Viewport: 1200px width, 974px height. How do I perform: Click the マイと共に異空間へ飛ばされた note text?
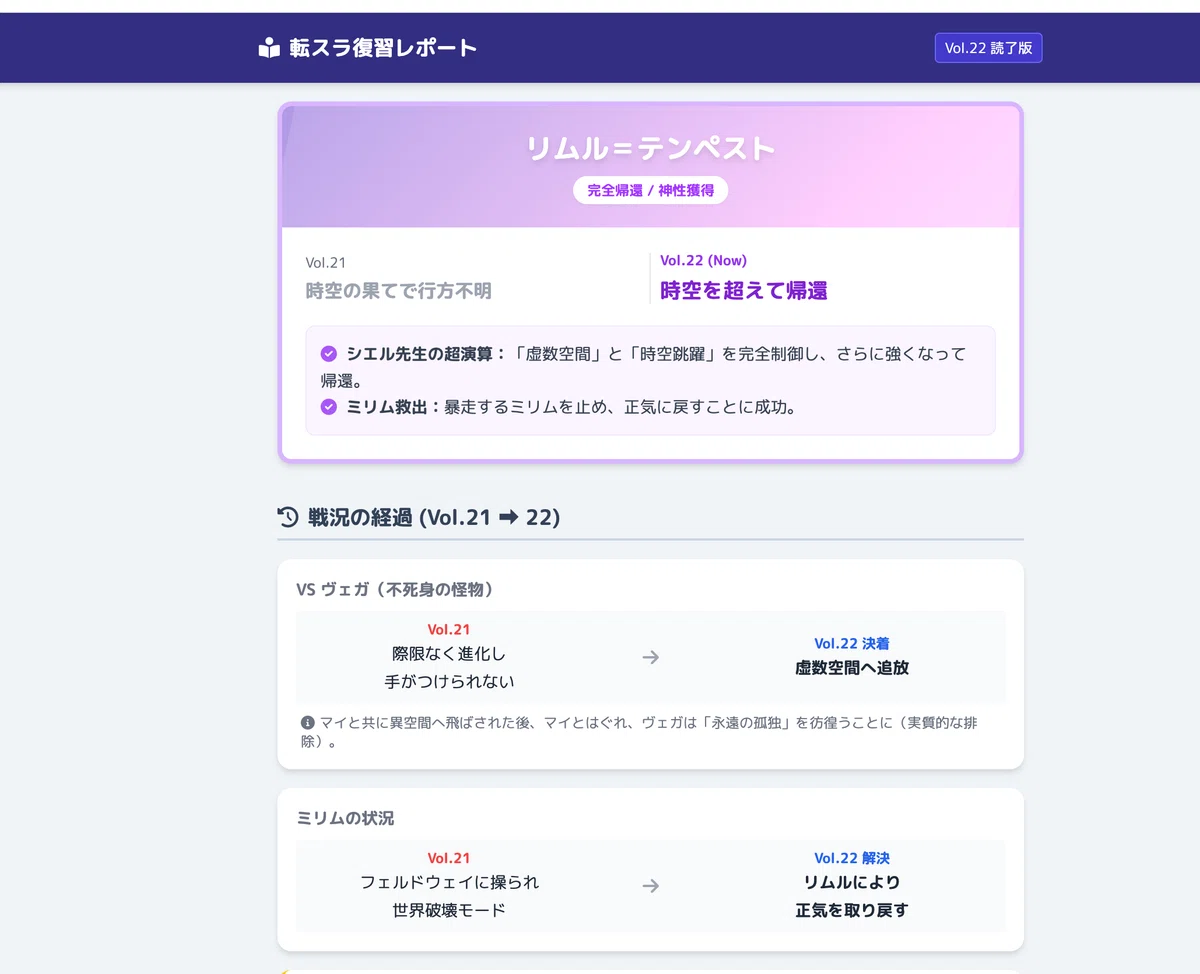[x=638, y=732]
